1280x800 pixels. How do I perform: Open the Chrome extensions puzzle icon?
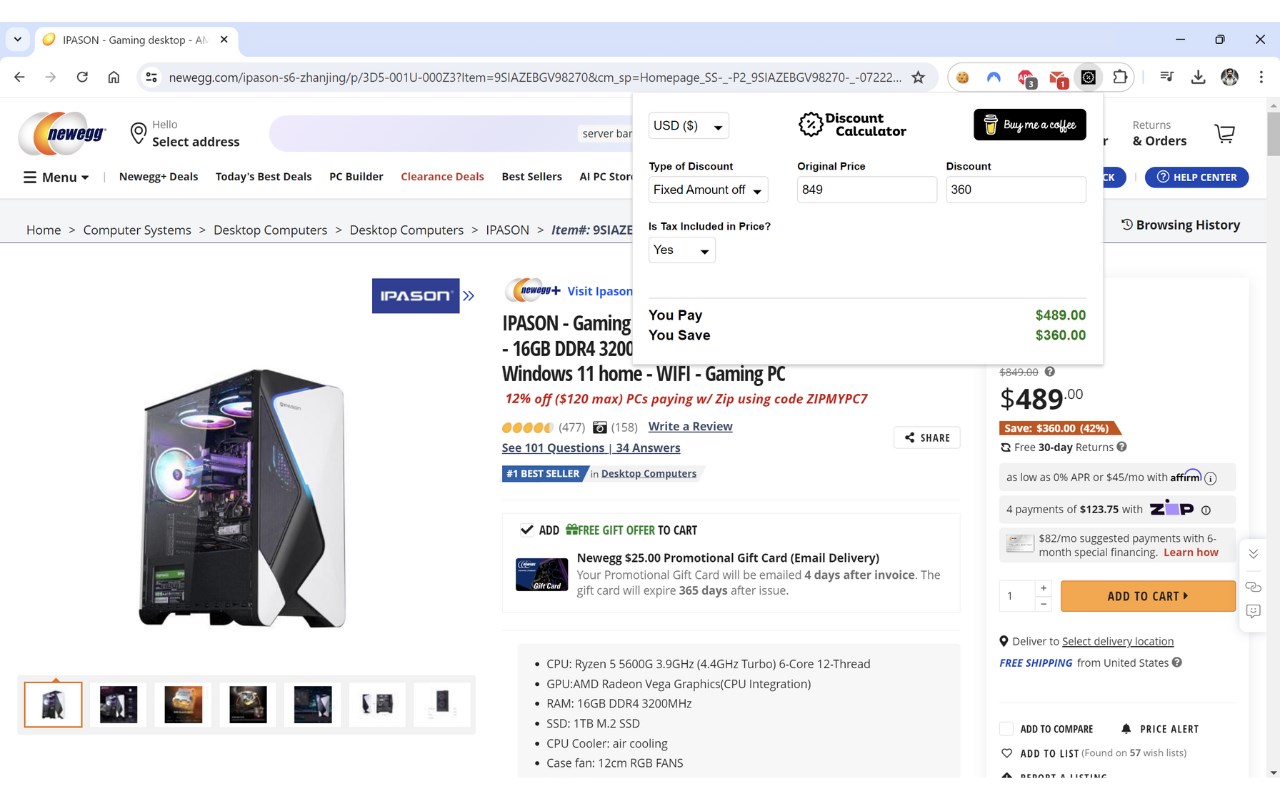(1120, 77)
